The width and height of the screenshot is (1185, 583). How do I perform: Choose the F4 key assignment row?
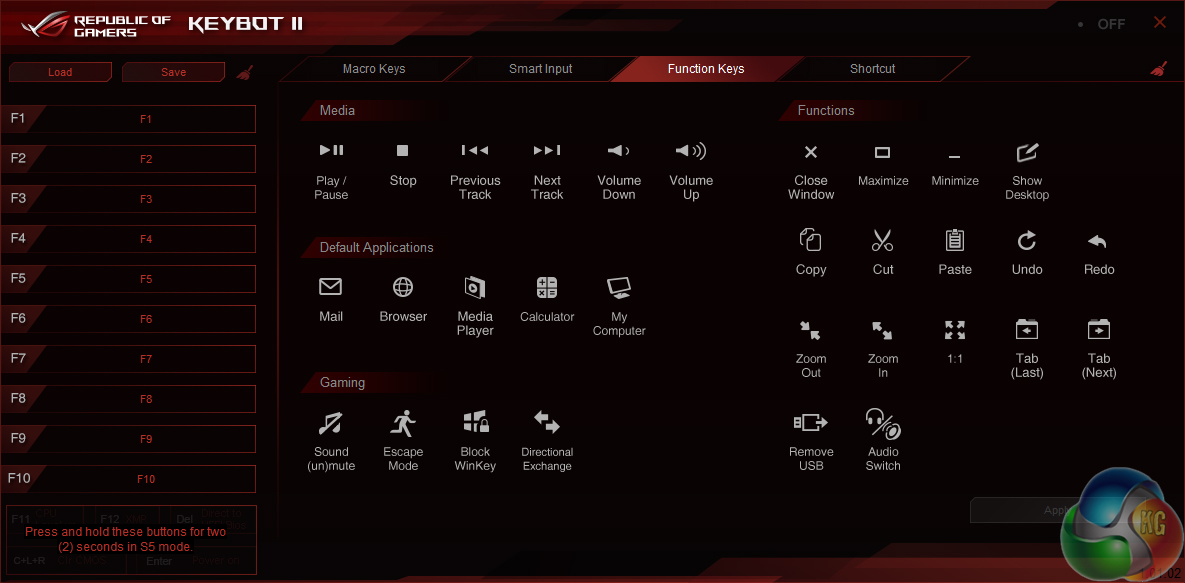(x=128, y=239)
